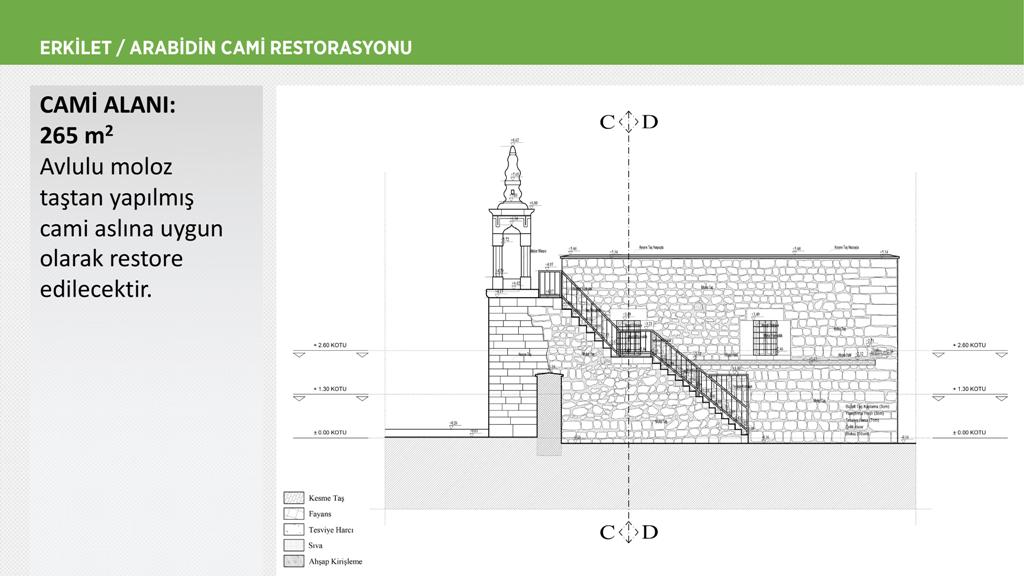Click the bottom C-D section marker arrow
1024x576 pixels.
point(628,532)
